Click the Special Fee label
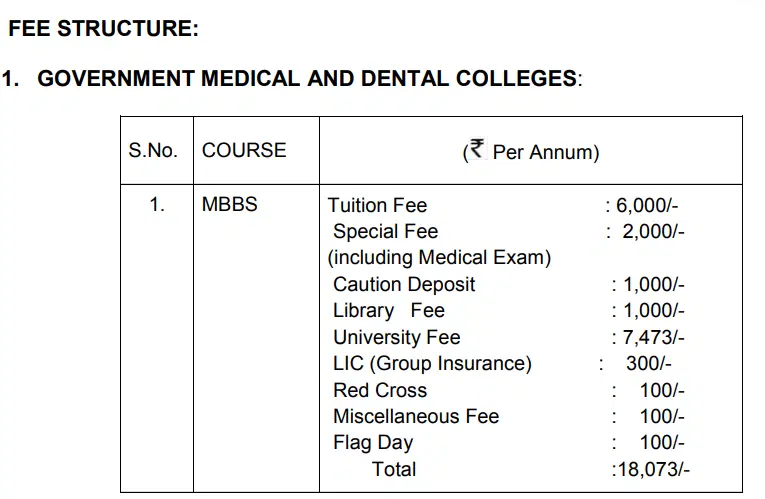This screenshot has height=499, width=765. [386, 232]
